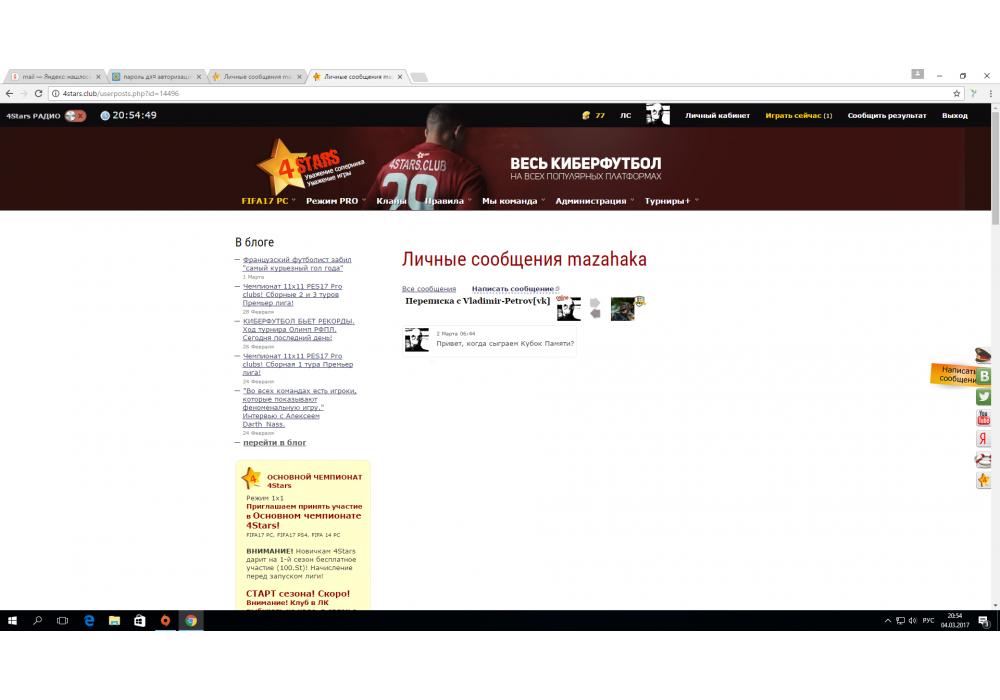Viewport: 1000px width, 700px height.
Task: Expand the FIFA17 PC dropdown menu
Action: pos(266,201)
